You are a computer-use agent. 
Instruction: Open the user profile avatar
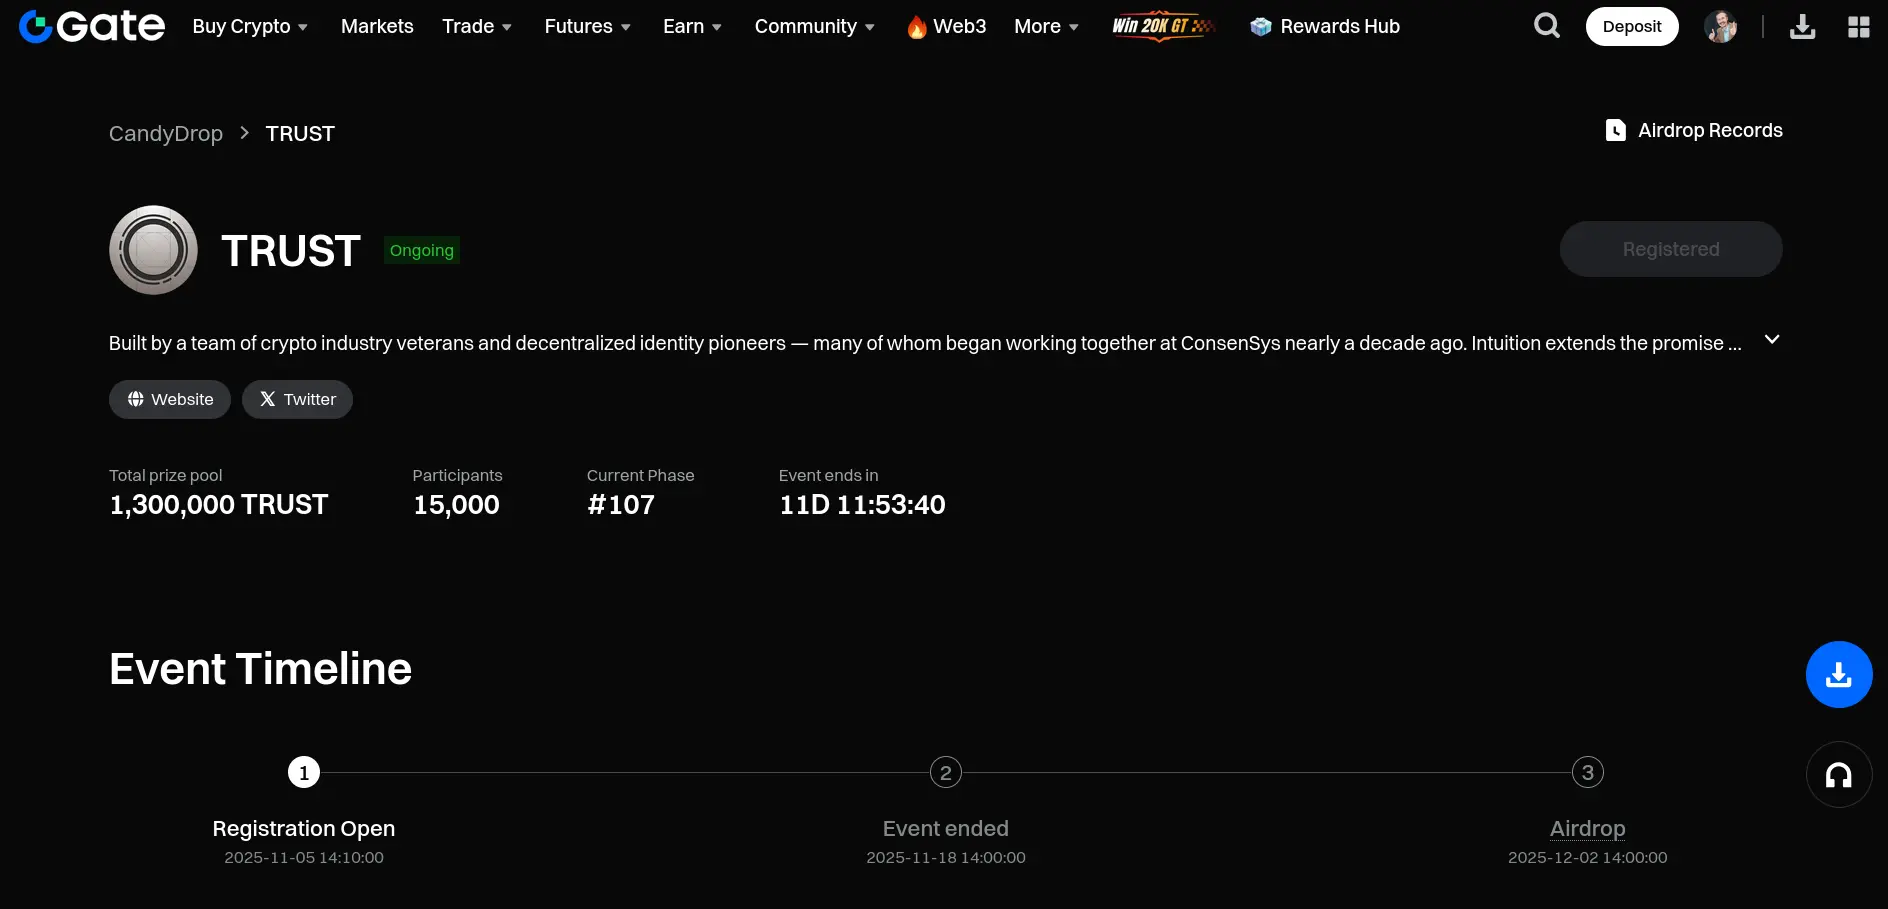[1721, 27]
